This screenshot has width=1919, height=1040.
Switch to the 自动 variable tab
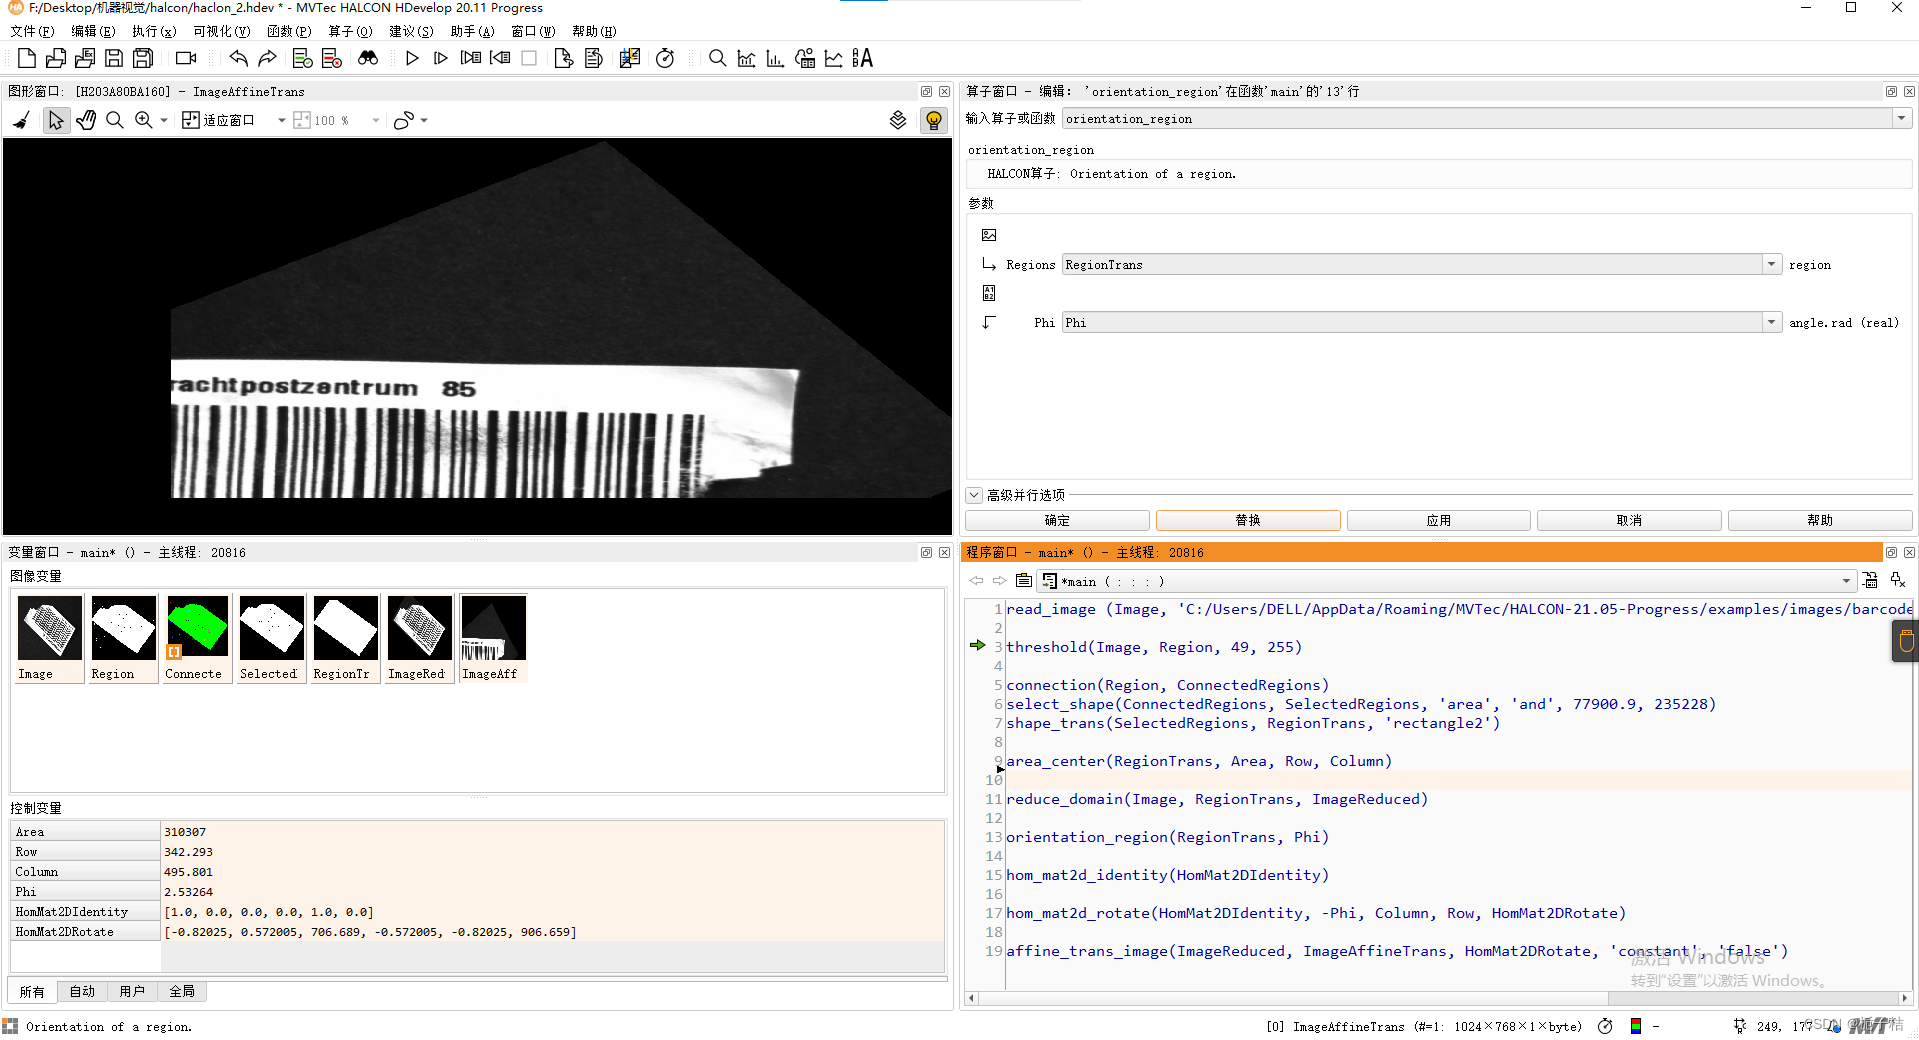pyautogui.click(x=82, y=991)
